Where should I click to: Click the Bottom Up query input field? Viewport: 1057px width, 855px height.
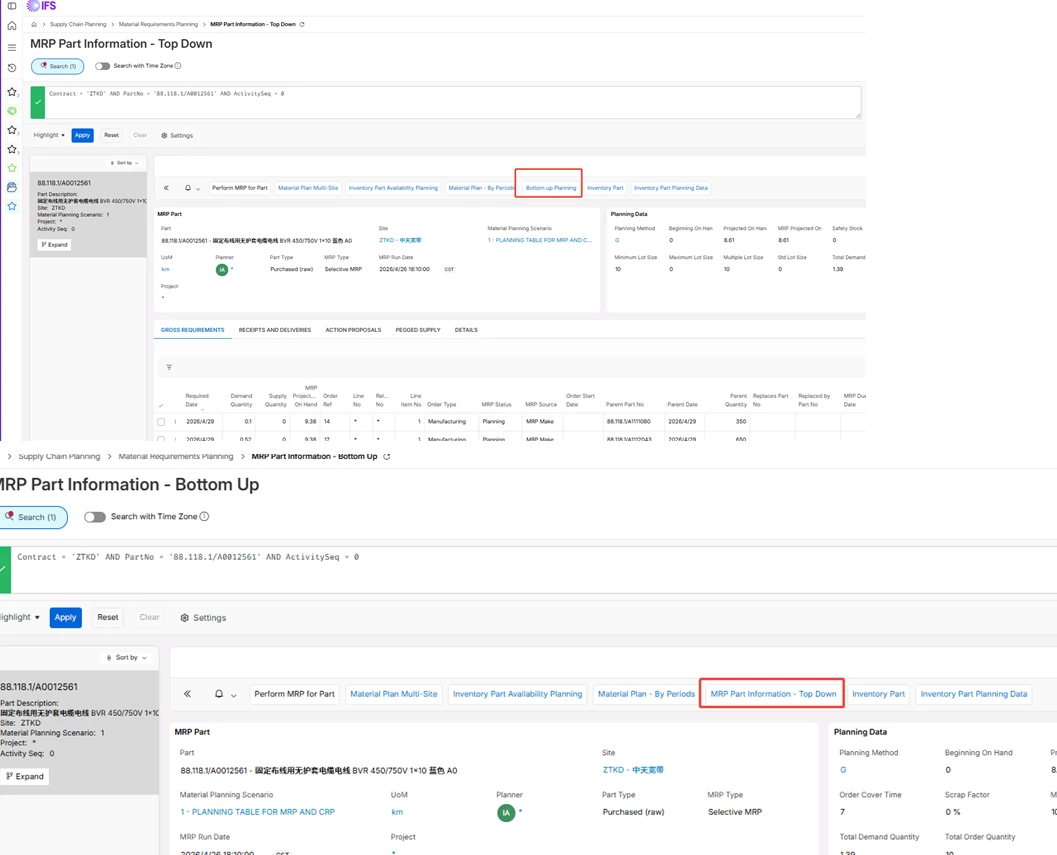point(533,570)
